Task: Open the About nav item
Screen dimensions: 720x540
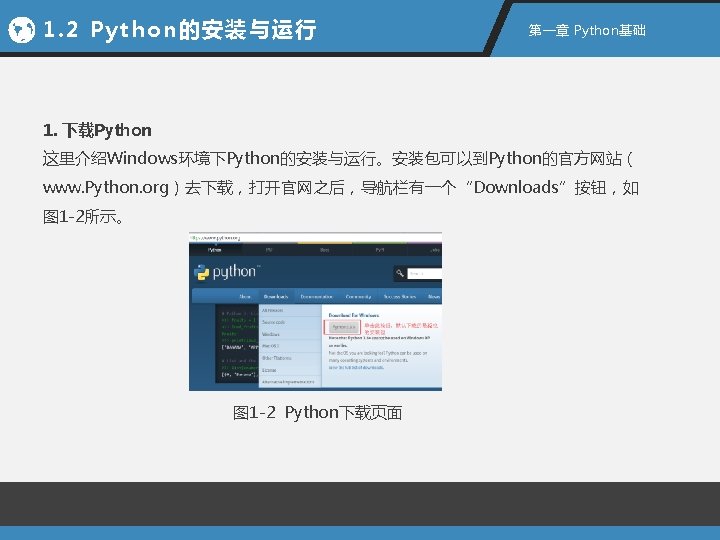Action: click(245, 297)
